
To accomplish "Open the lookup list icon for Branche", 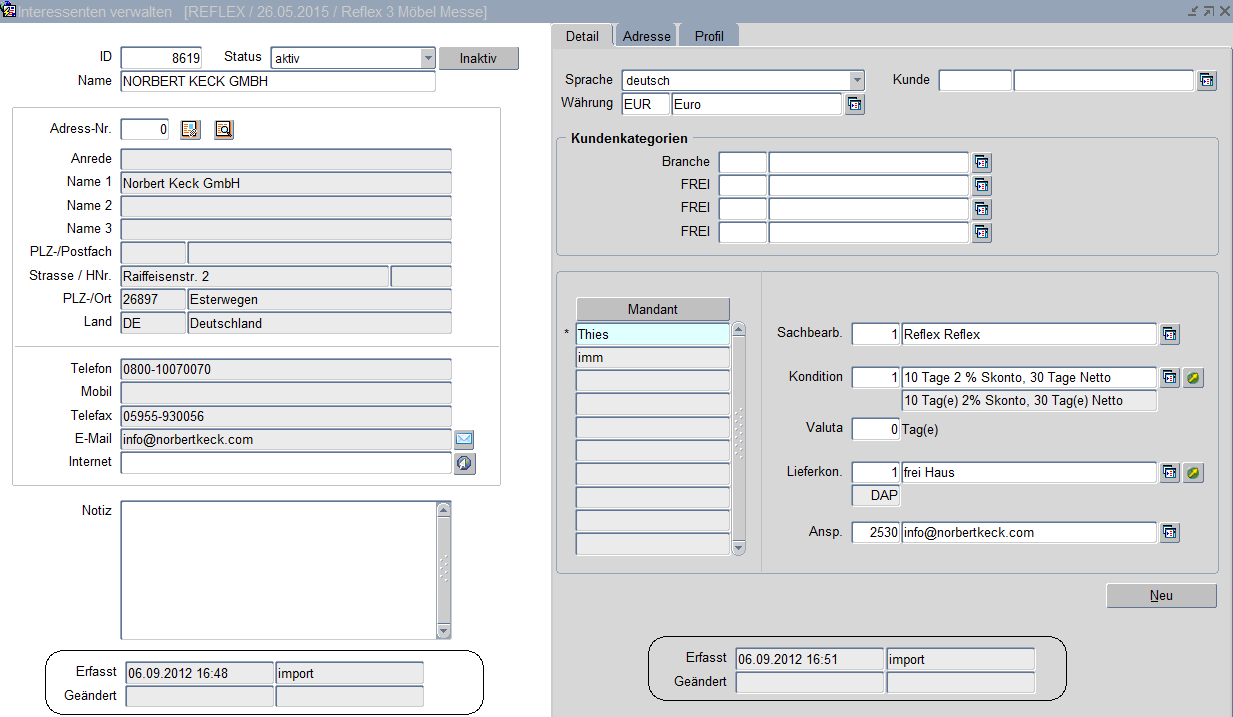I will click(x=981, y=162).
